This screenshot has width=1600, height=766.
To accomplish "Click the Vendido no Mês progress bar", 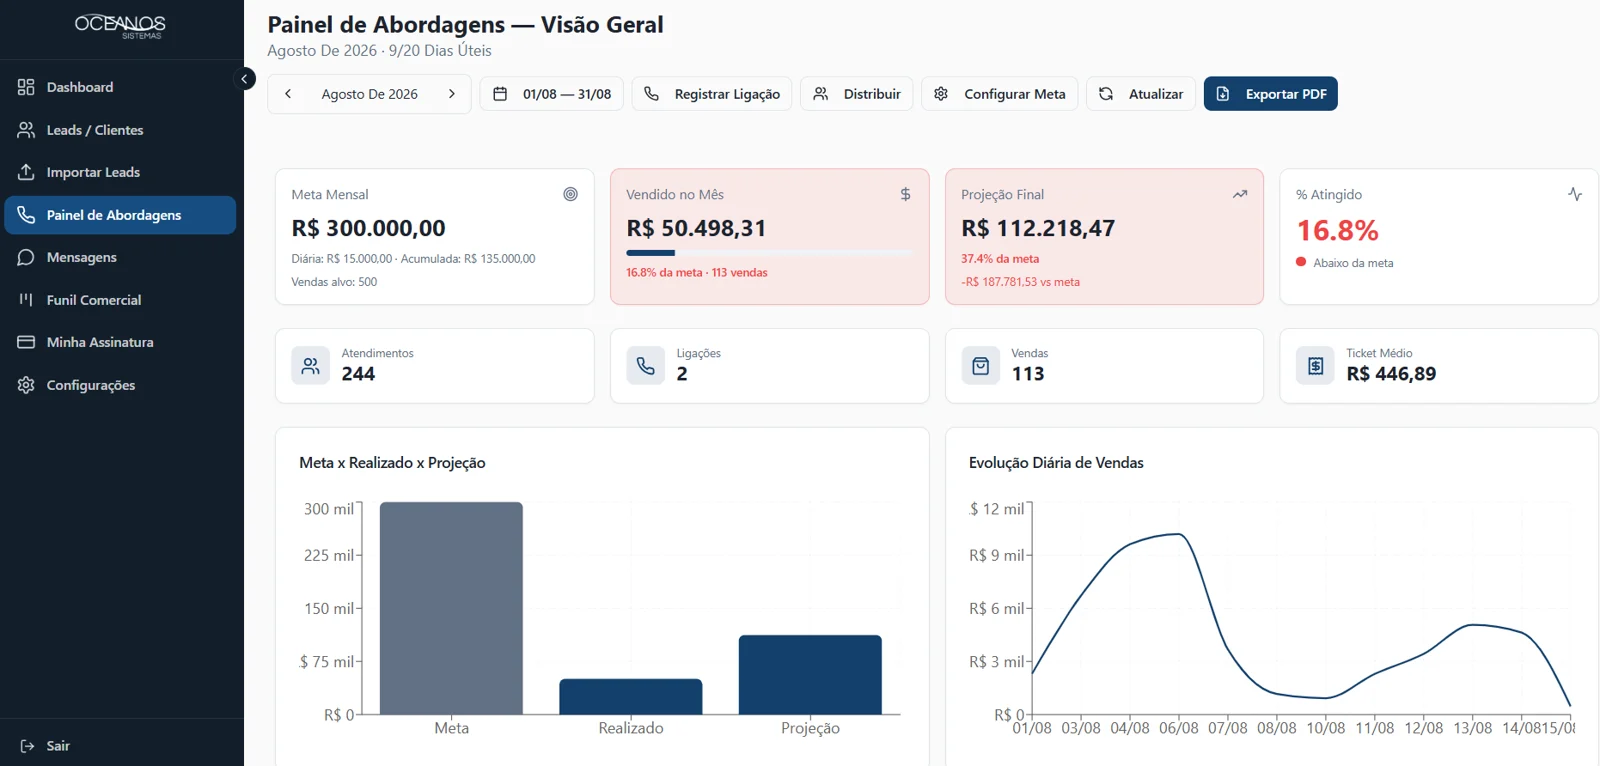I will (x=769, y=253).
